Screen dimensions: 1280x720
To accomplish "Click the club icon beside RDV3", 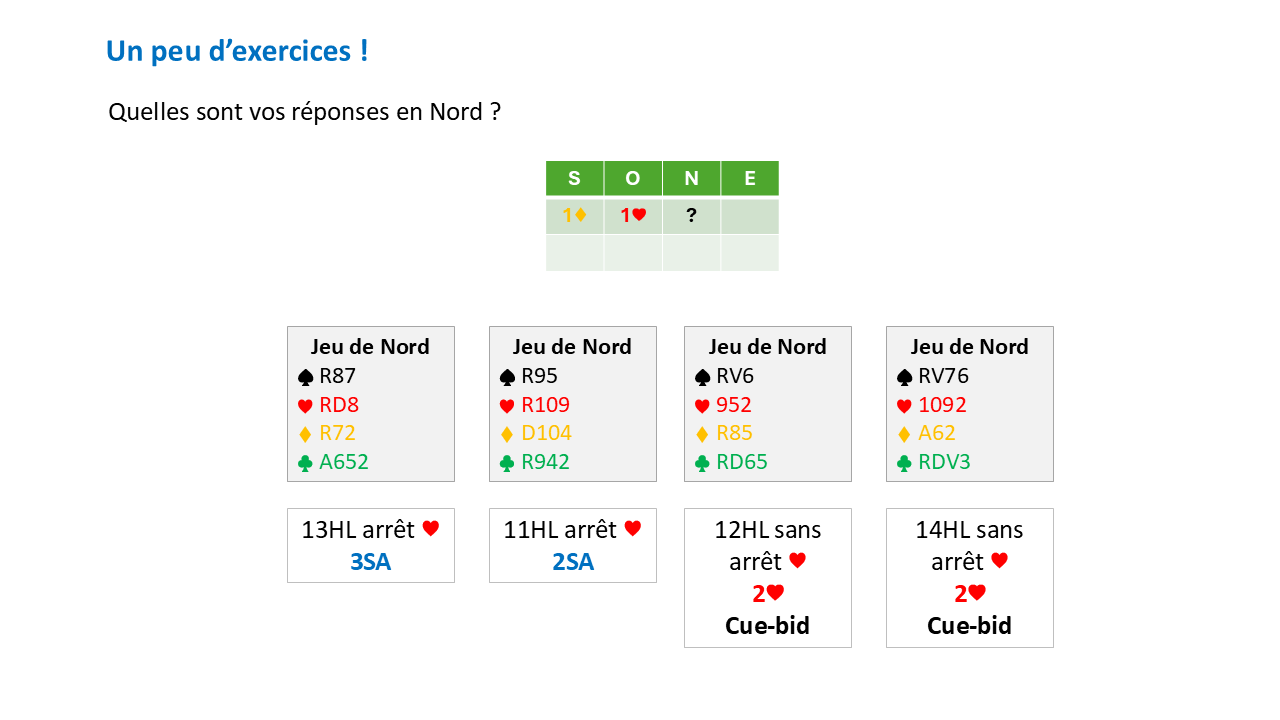I will coord(905,463).
